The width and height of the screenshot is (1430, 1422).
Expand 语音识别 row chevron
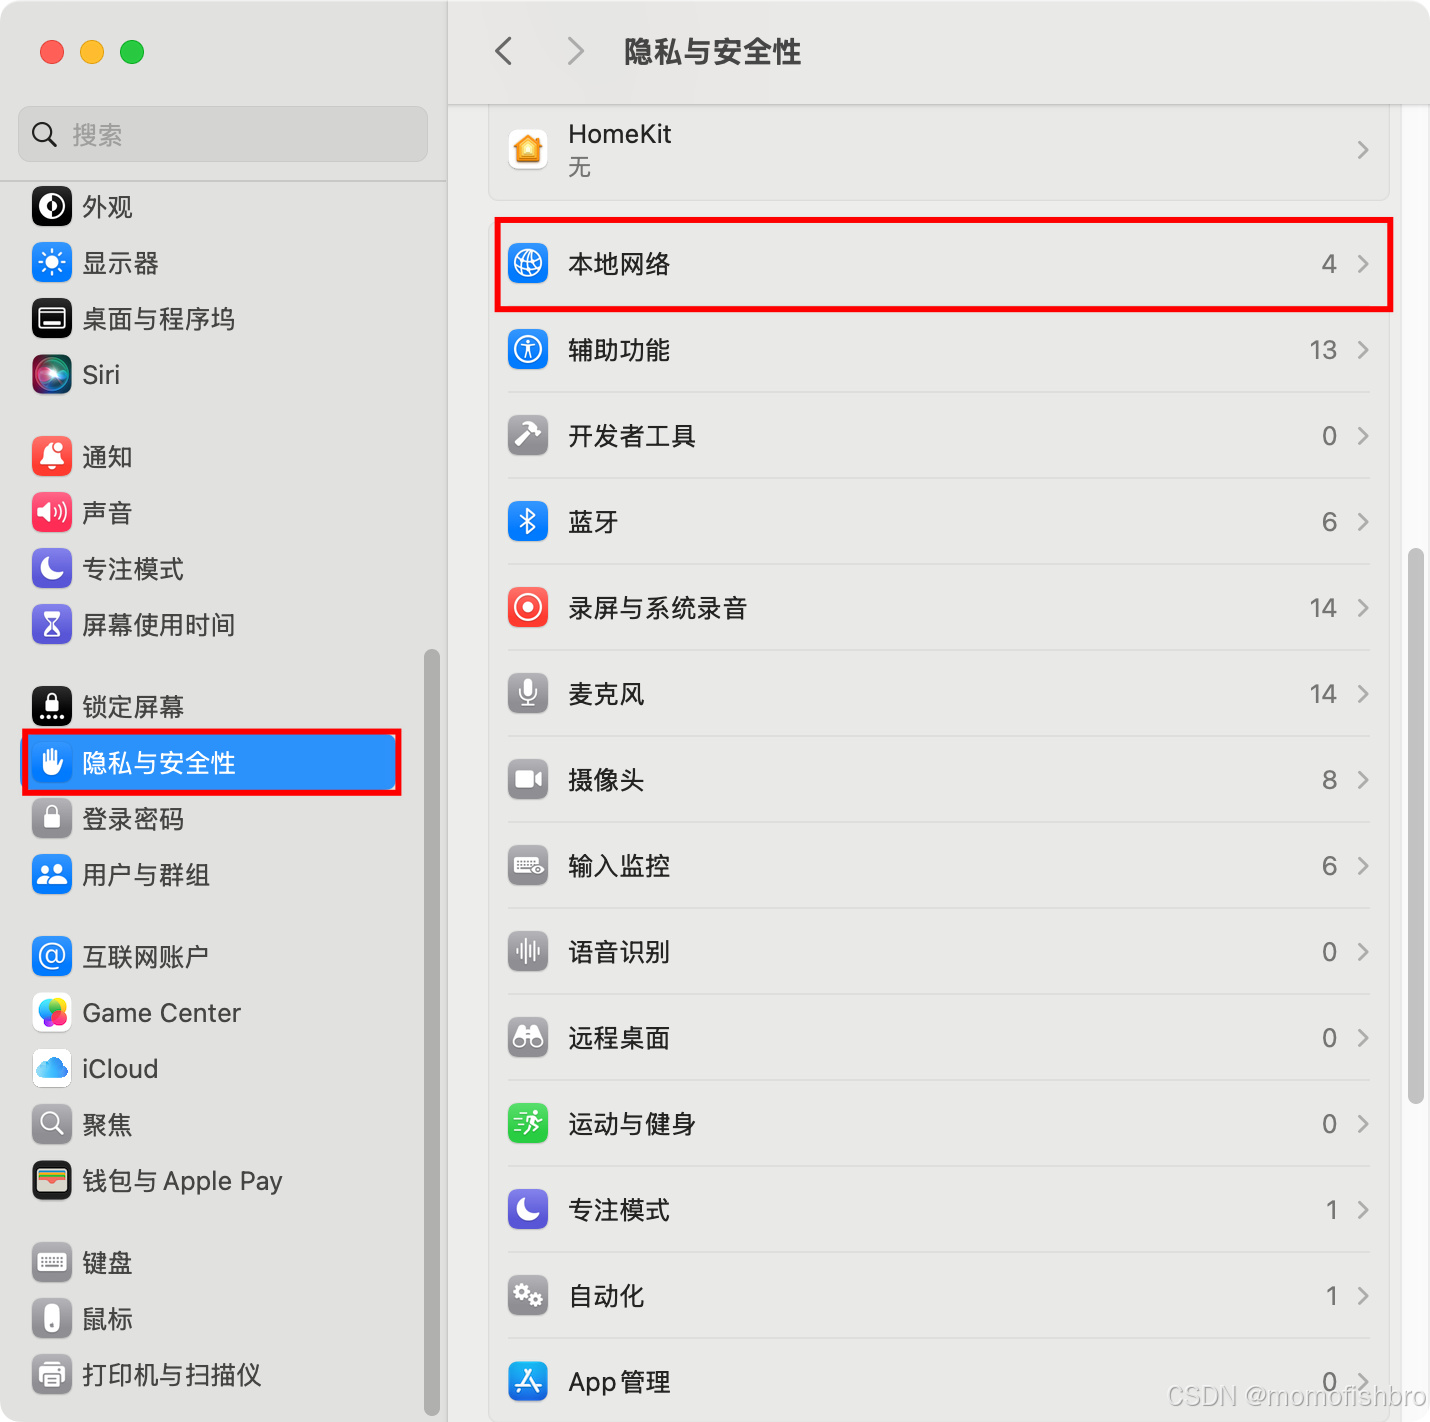[1363, 952]
